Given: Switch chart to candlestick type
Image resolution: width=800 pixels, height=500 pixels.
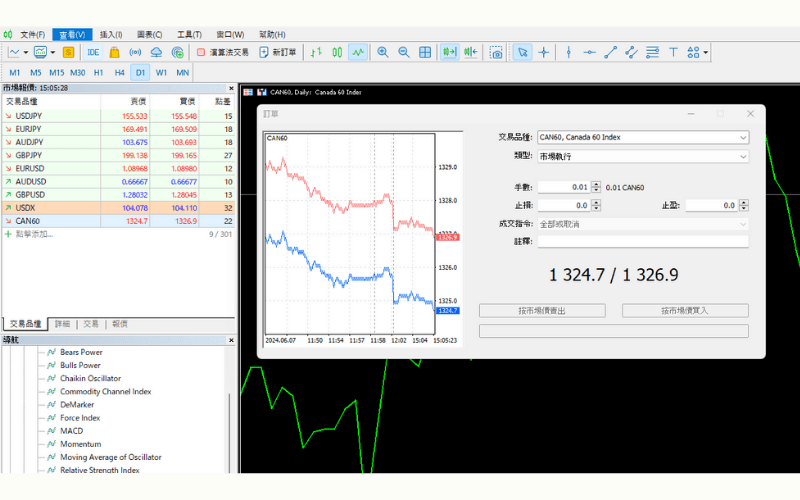Looking at the screenshot, I should tap(337, 52).
